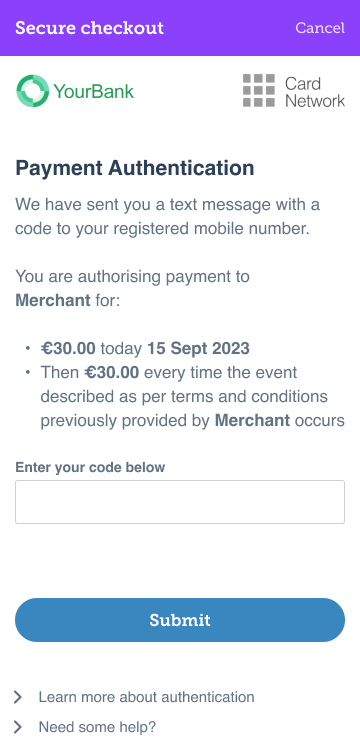Click the Card Network label text
The height and width of the screenshot is (754, 360).
click(315, 92)
